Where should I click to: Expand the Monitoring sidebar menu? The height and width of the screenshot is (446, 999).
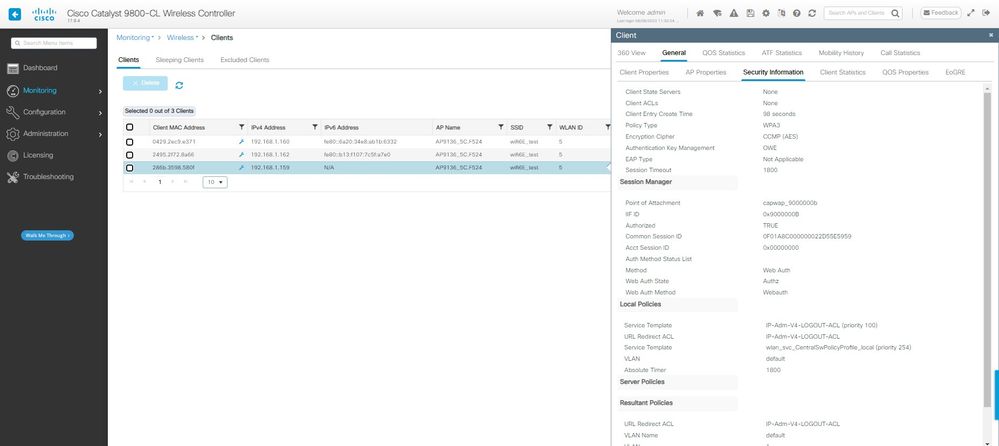point(54,90)
